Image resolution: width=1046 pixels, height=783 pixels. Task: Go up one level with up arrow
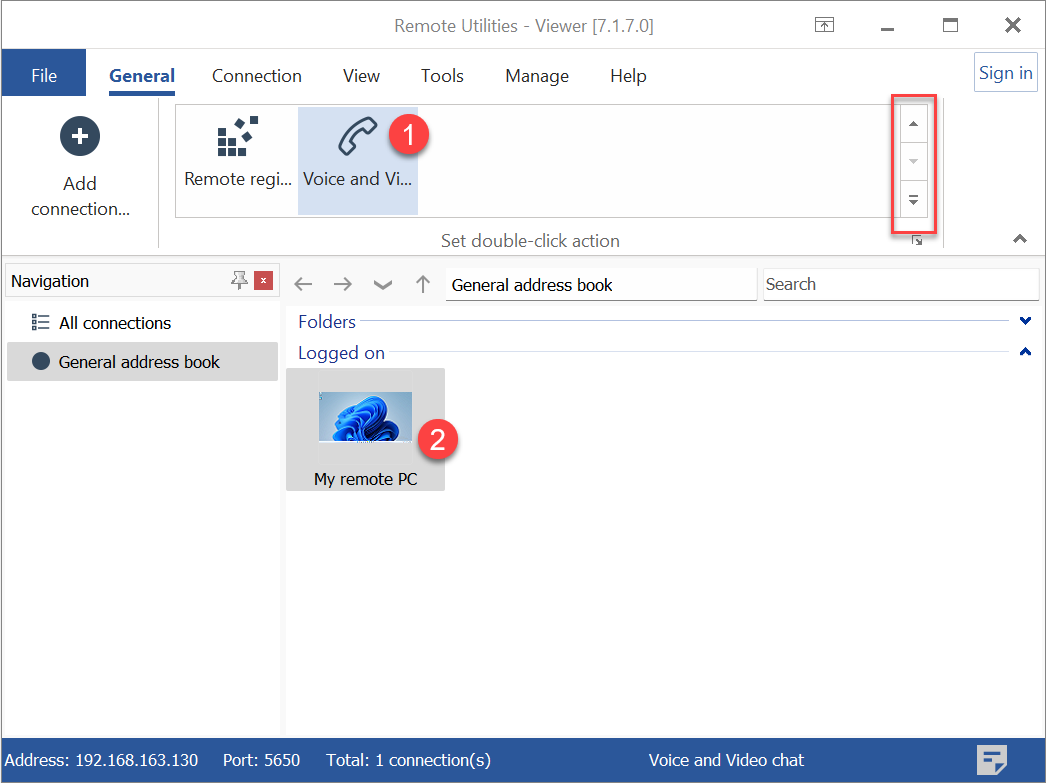(x=423, y=285)
